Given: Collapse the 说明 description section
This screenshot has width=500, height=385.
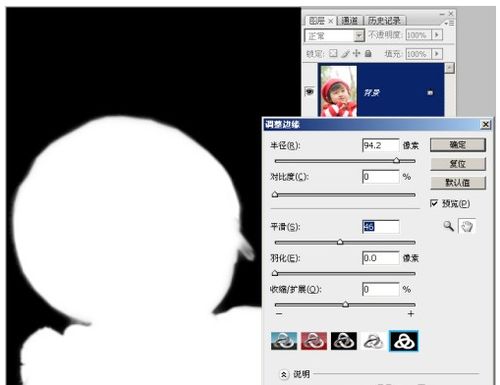Looking at the screenshot, I should 283,374.
